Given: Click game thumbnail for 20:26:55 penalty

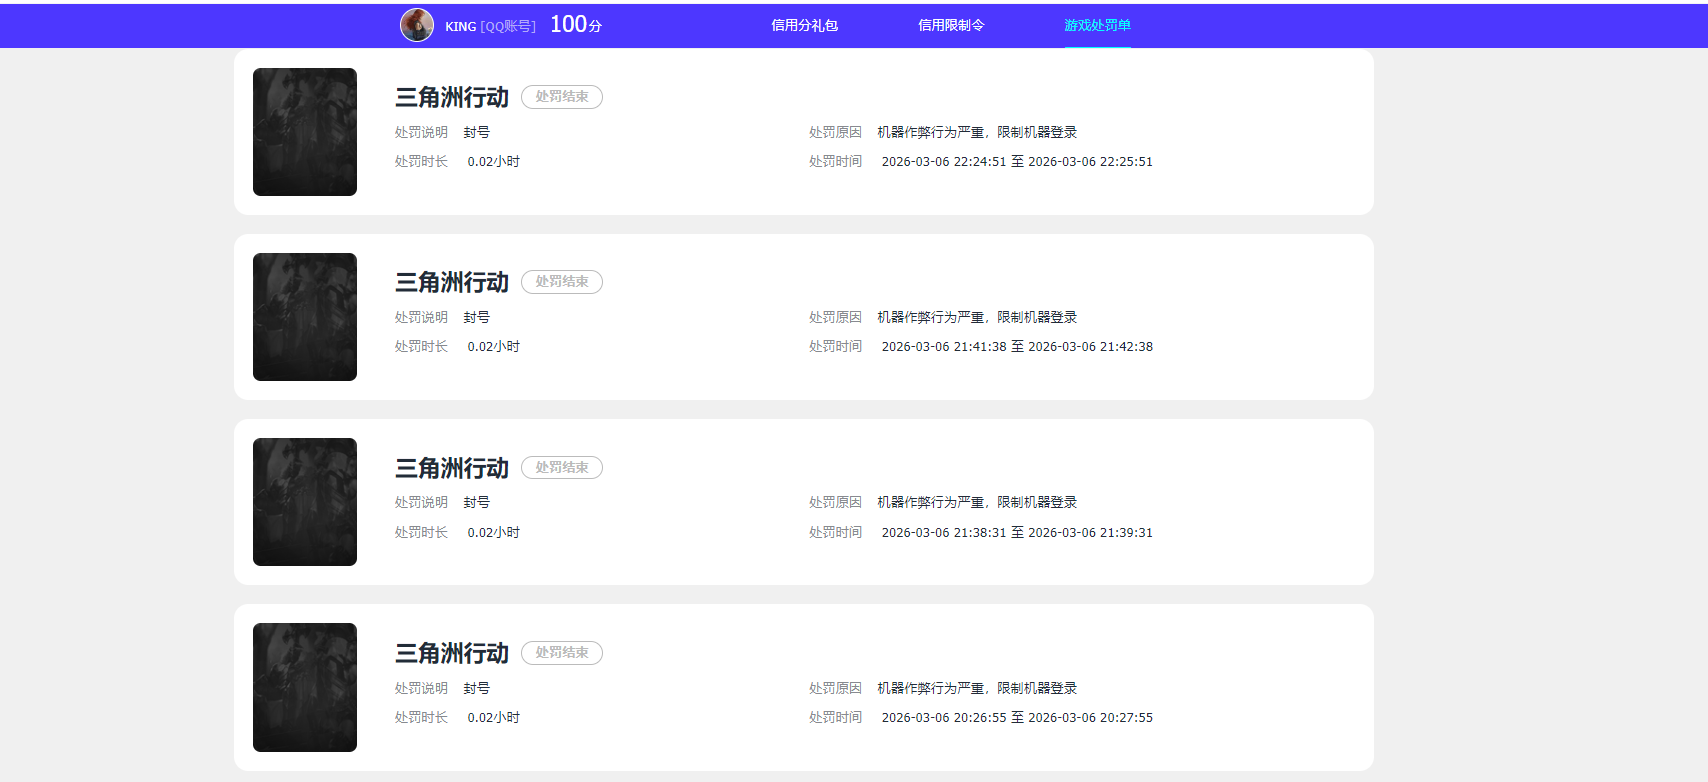Looking at the screenshot, I should 305,687.
